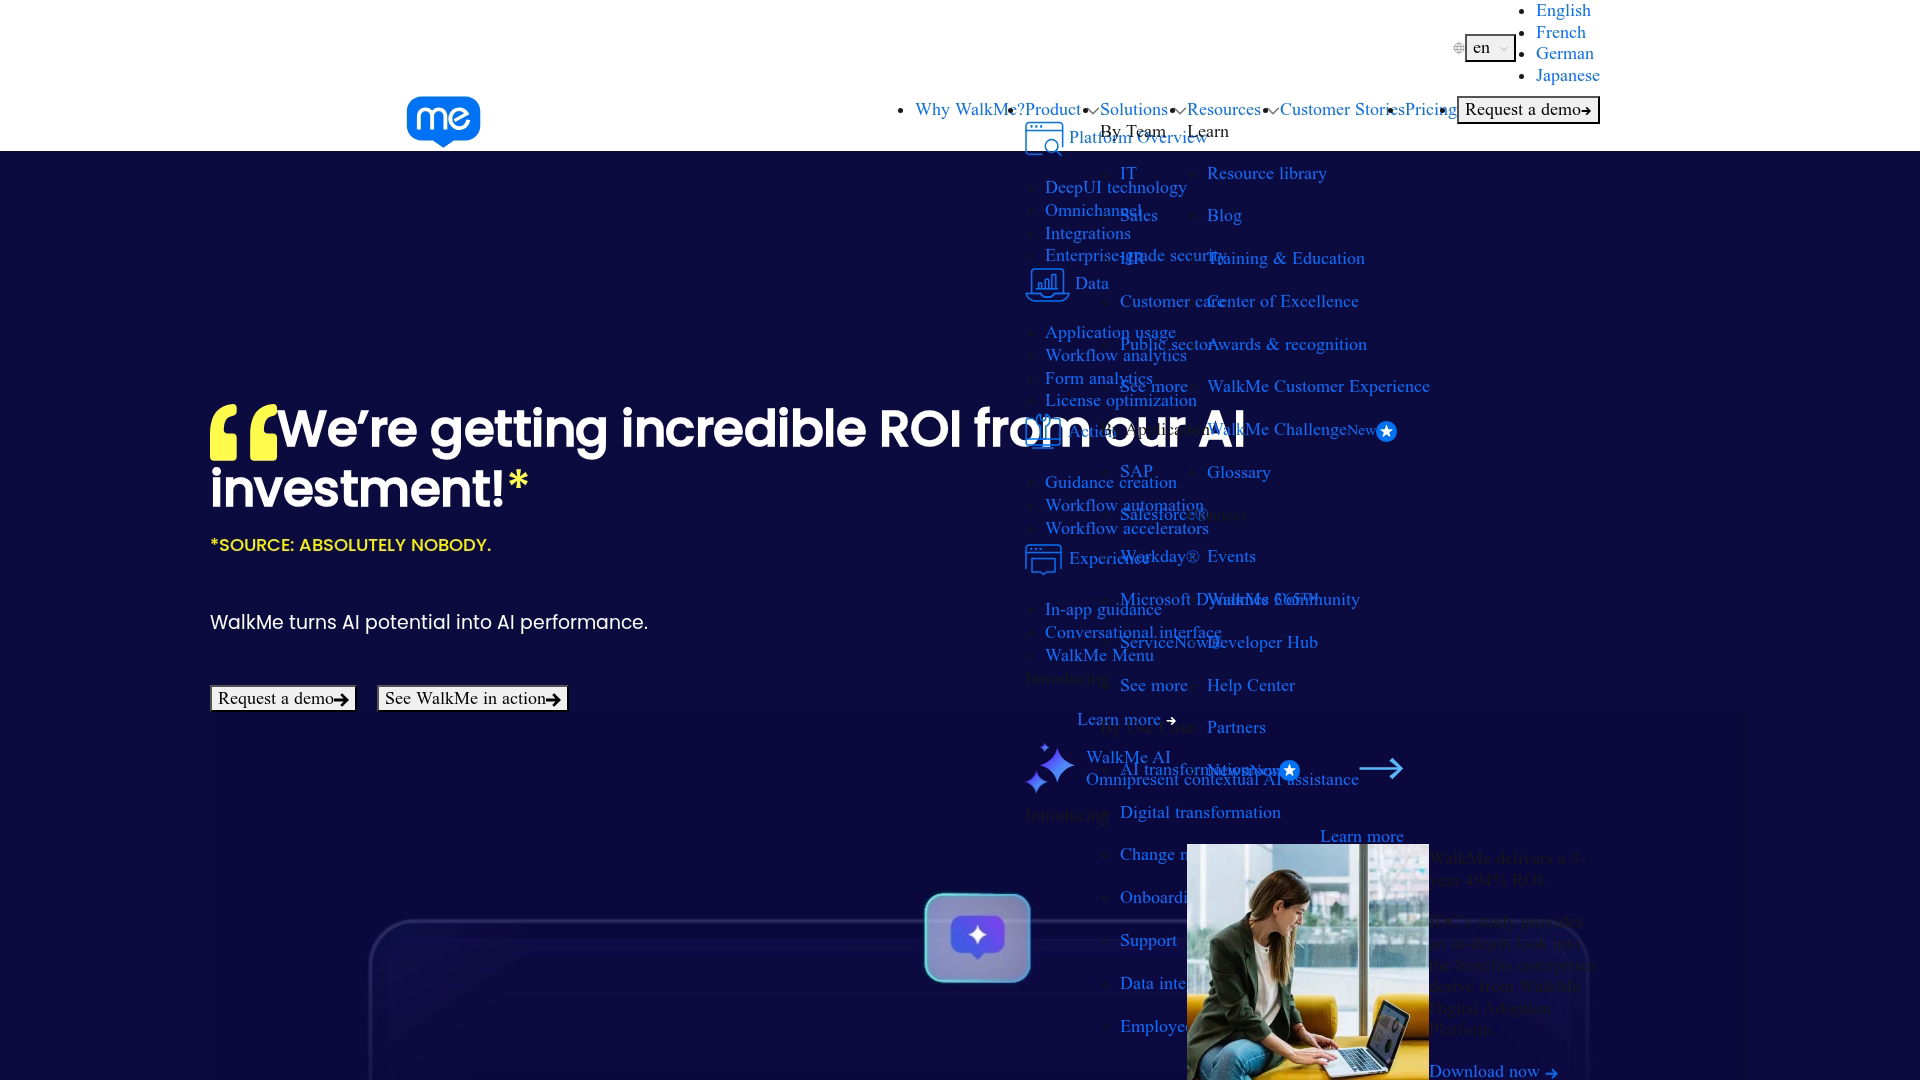Expand the Resources menu chevron
This screenshot has height=1080, width=1920.
pyautogui.click(x=1273, y=111)
